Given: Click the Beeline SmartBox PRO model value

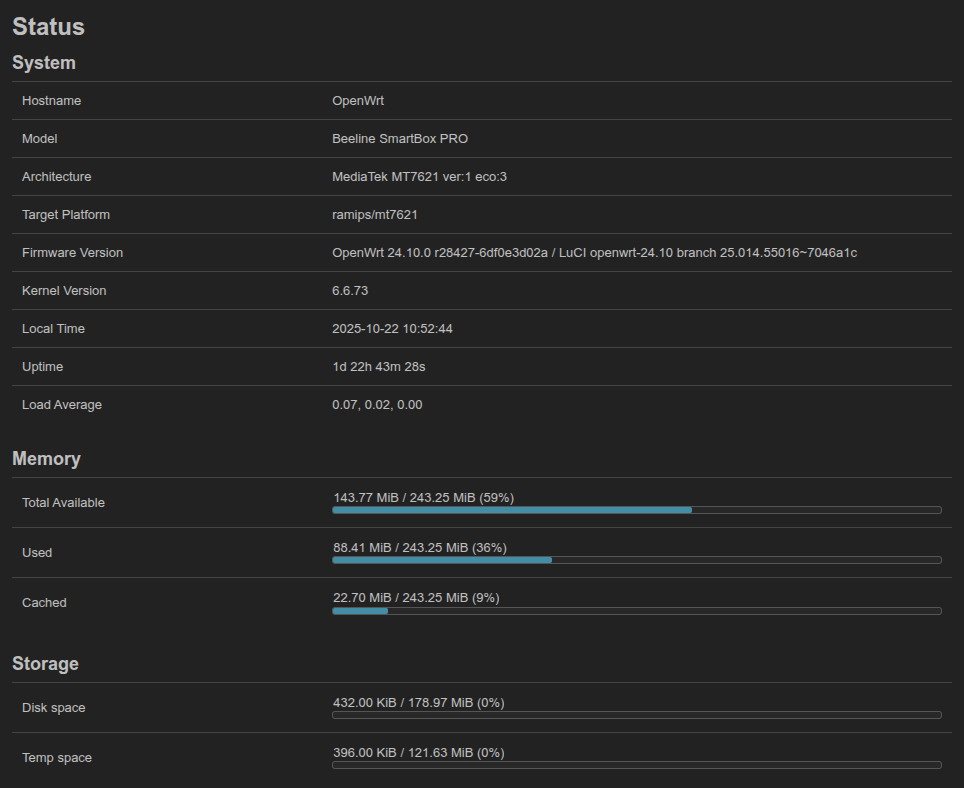Looking at the screenshot, I should [400, 139].
